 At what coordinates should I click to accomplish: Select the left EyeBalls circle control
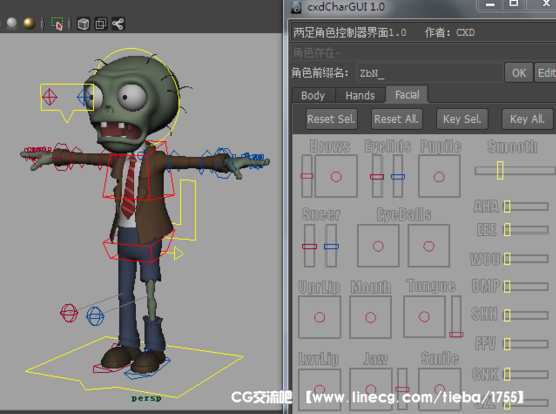click(378, 246)
